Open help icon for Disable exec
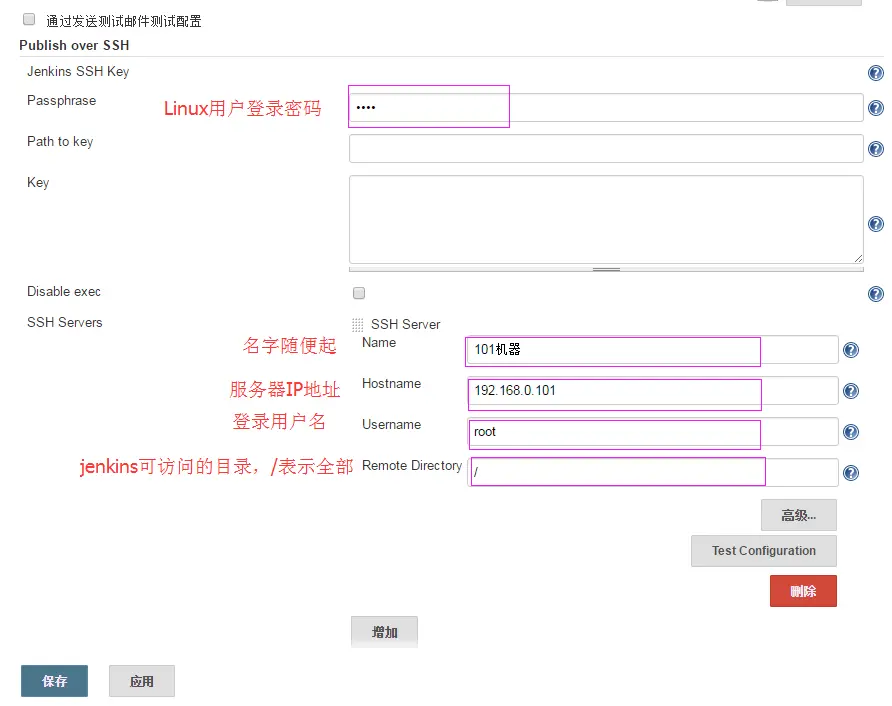 pos(876,294)
